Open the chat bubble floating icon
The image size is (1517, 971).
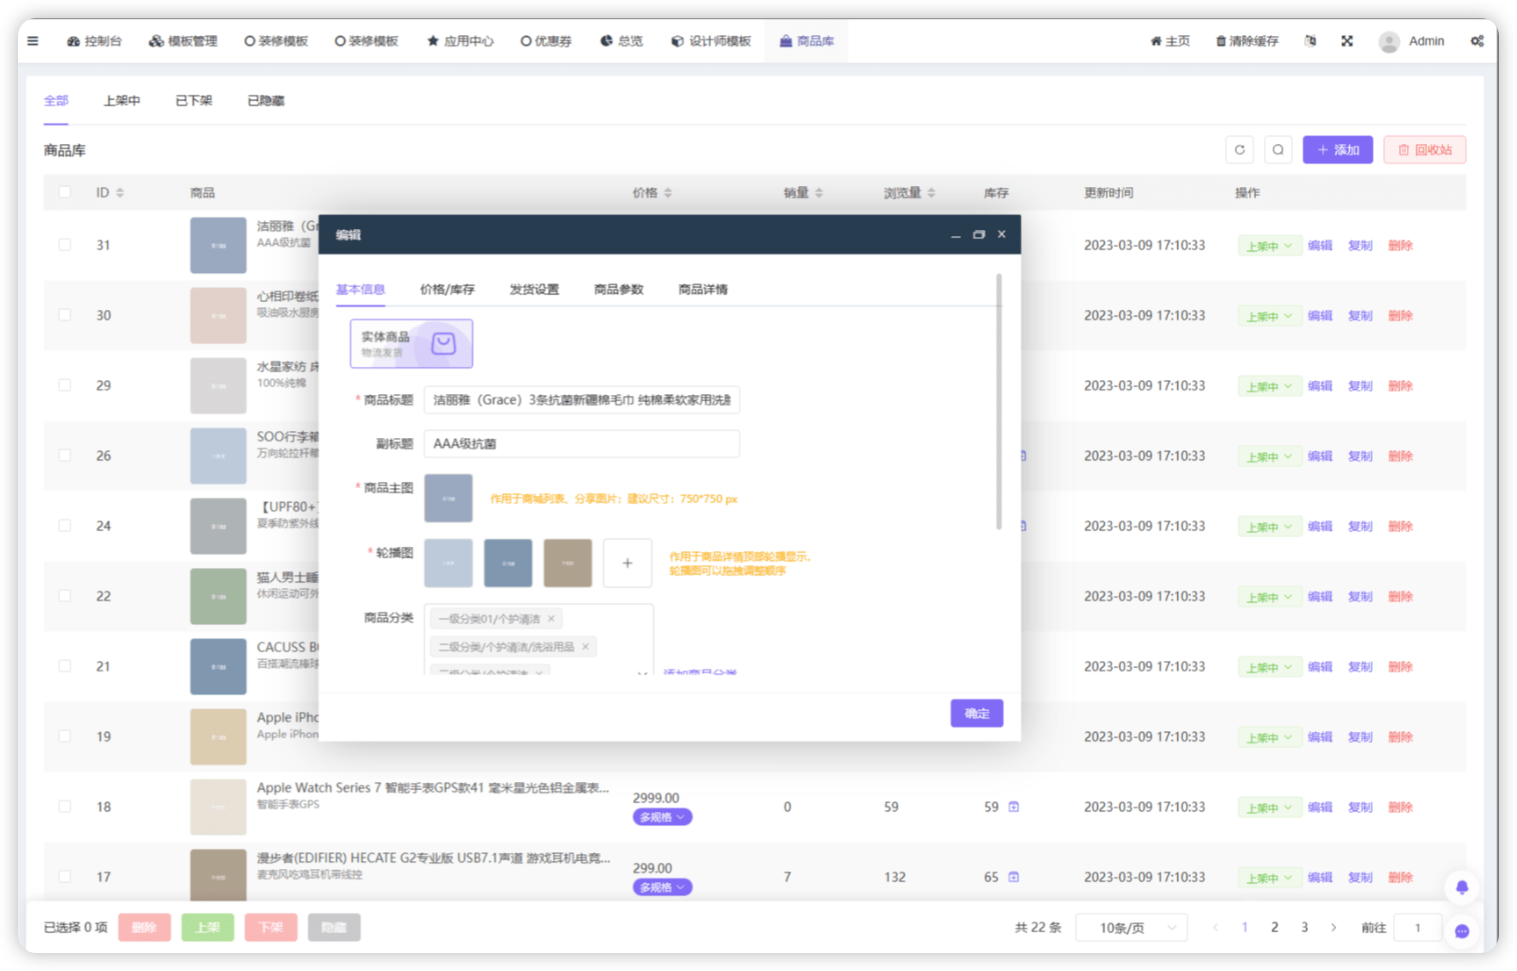1461,931
